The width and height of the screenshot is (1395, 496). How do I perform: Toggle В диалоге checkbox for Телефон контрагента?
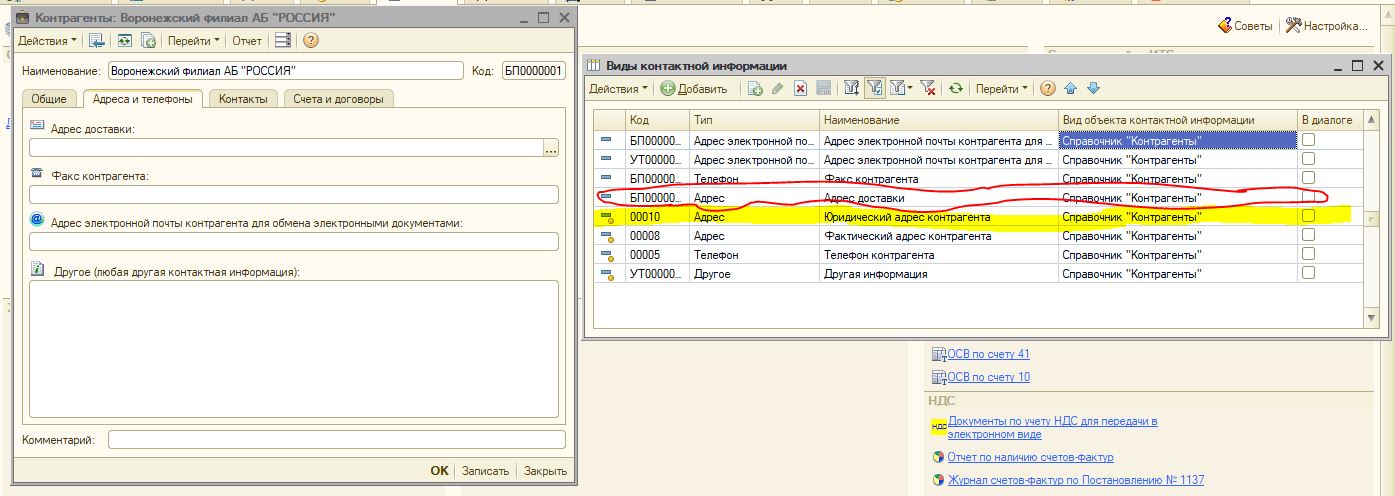click(1308, 254)
